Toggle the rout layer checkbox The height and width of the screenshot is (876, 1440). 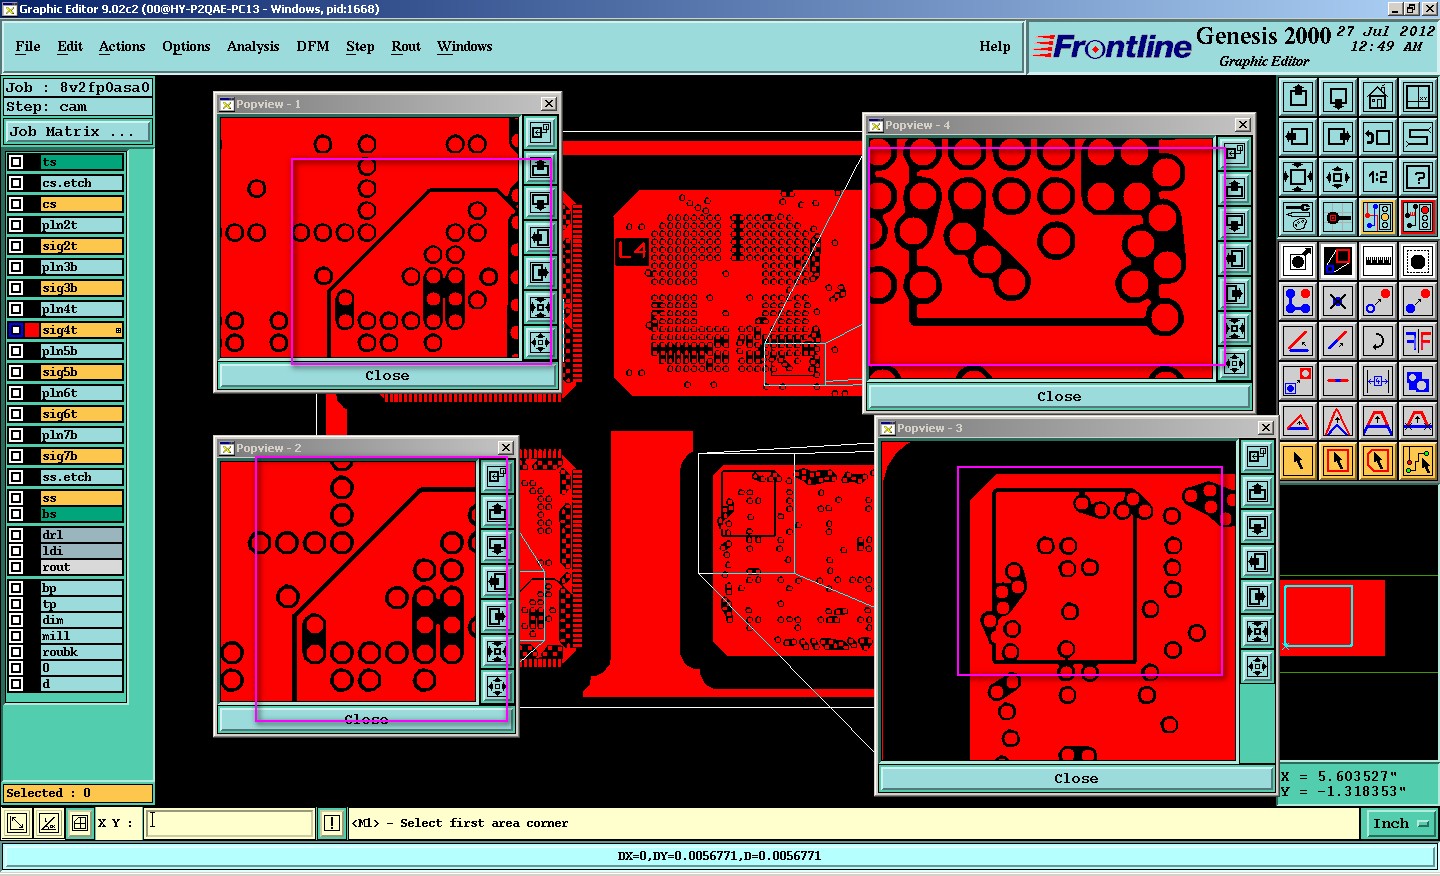pos(16,567)
